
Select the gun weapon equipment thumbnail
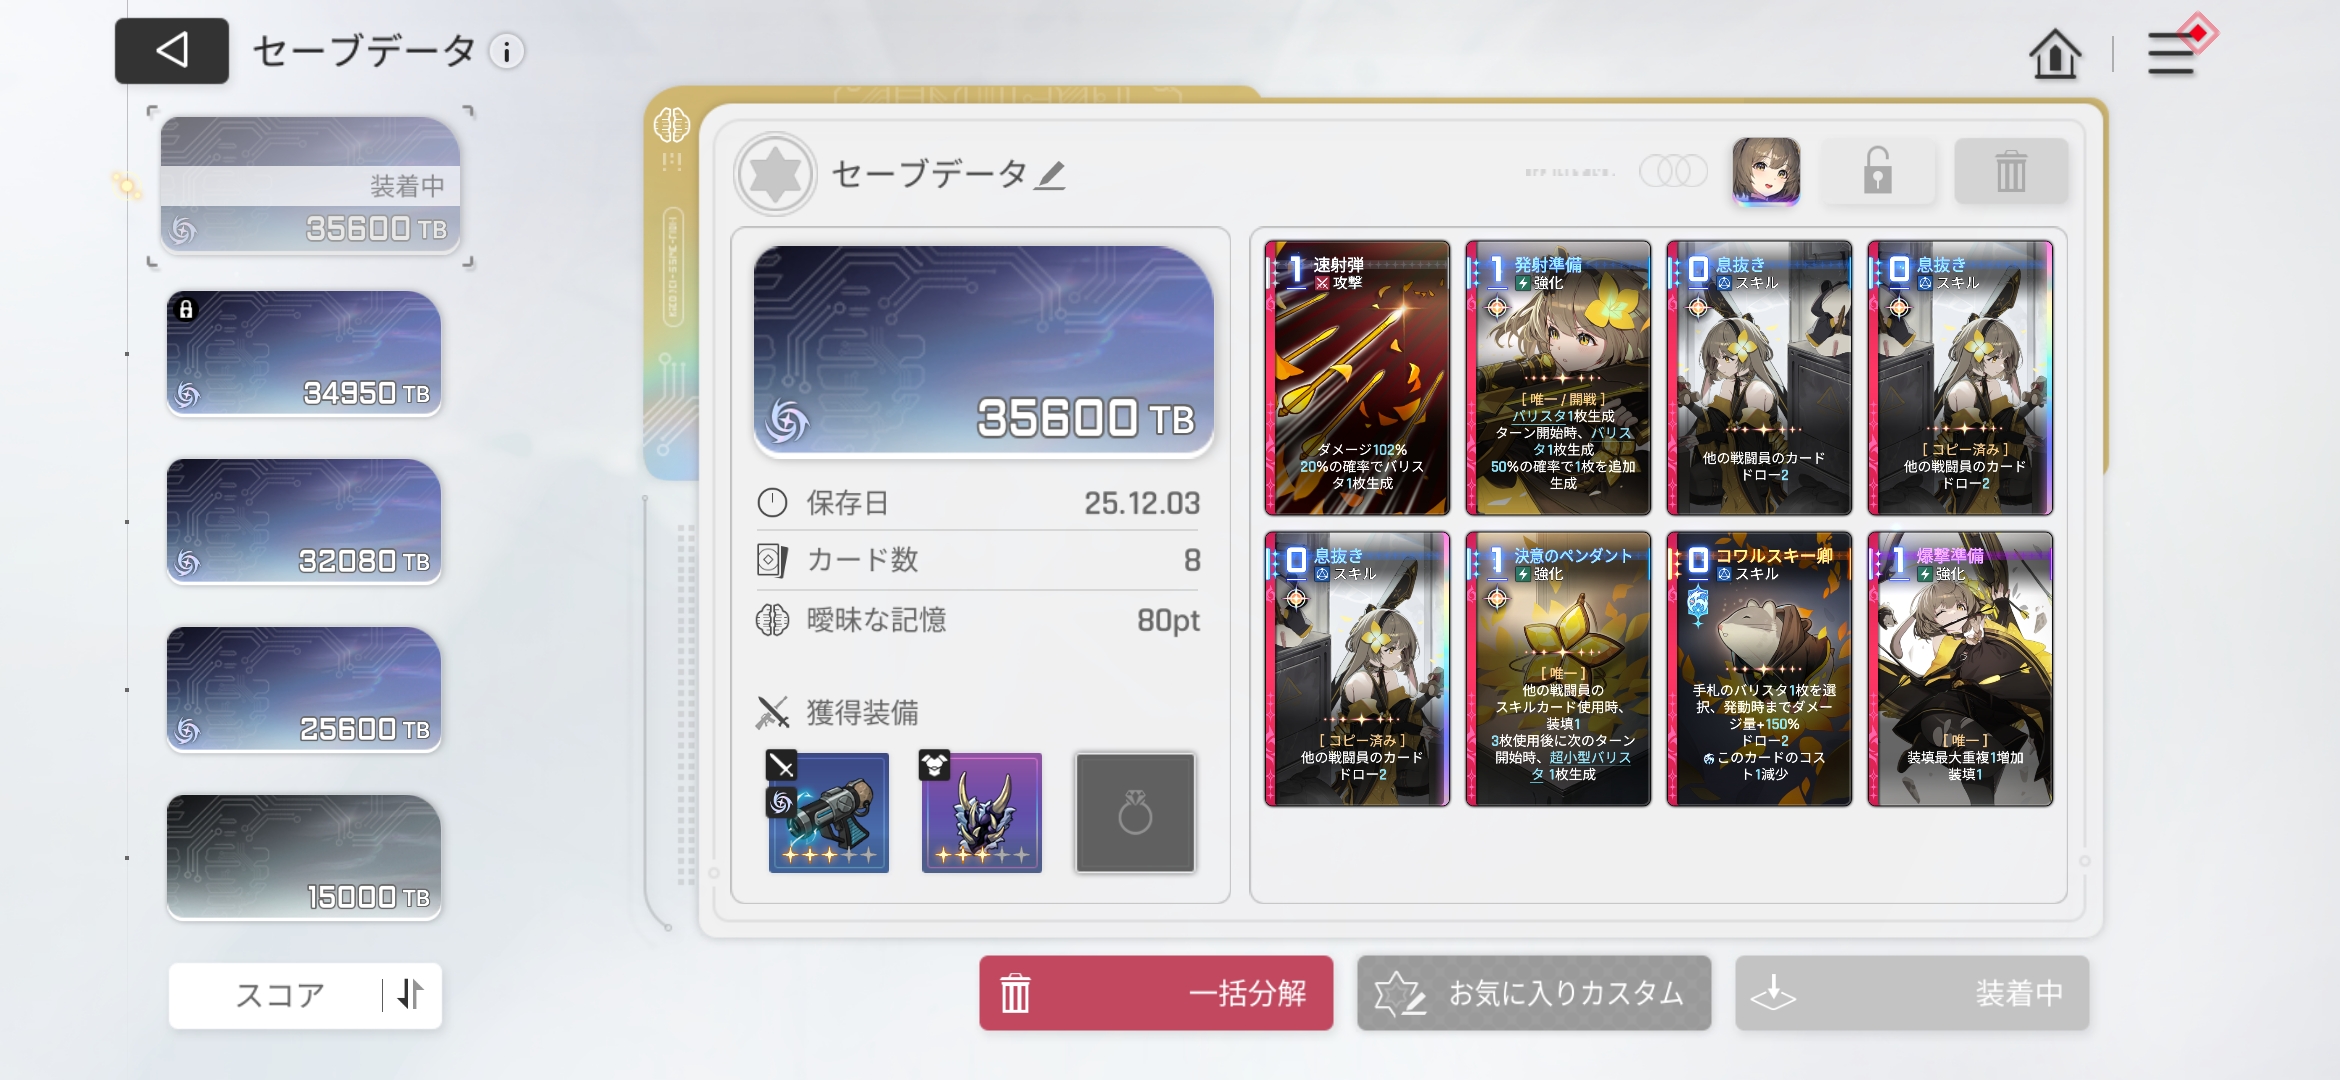pos(828,812)
